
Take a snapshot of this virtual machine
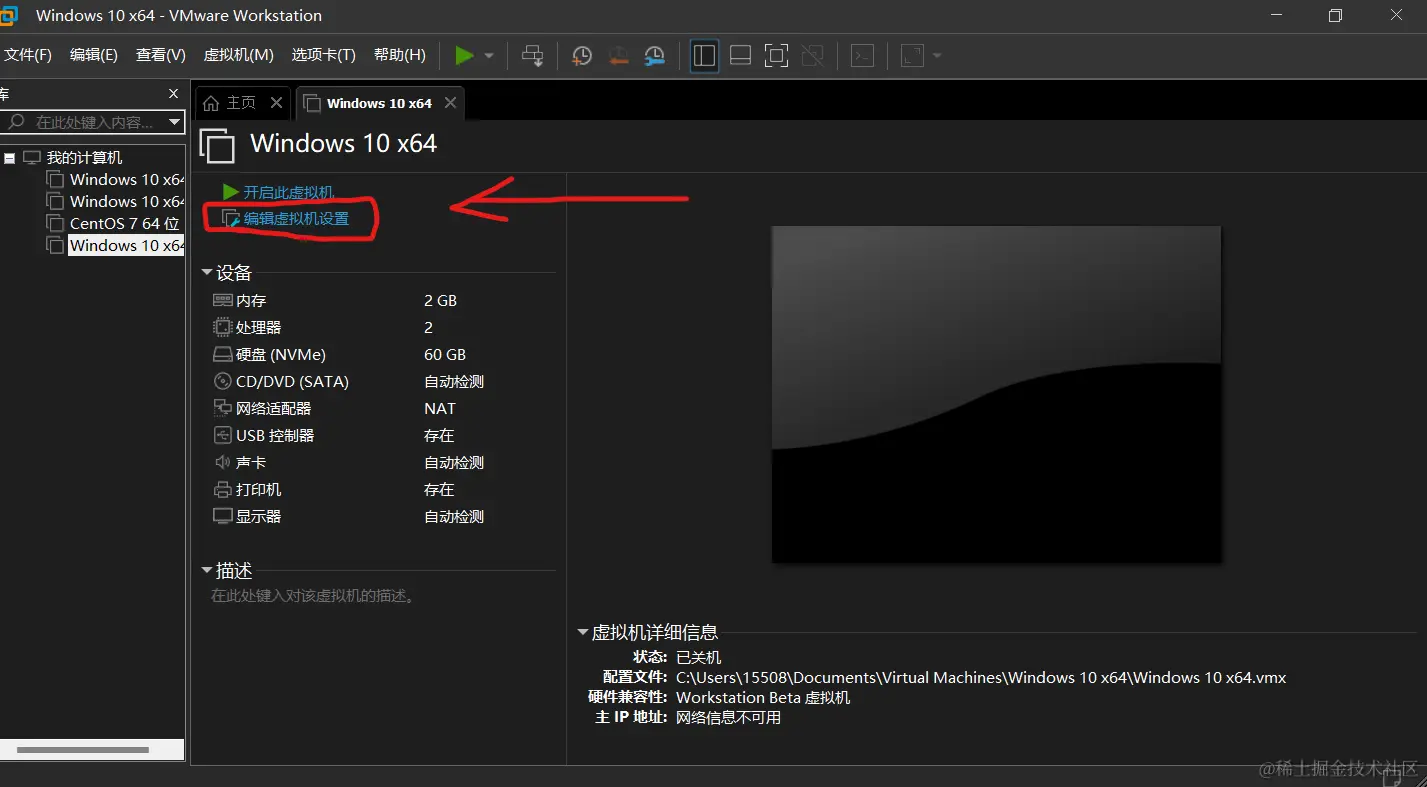(581, 56)
